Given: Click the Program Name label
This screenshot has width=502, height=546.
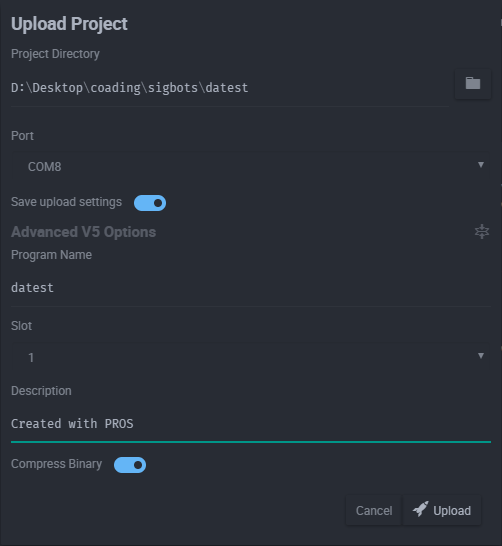Looking at the screenshot, I should tap(52, 255).
